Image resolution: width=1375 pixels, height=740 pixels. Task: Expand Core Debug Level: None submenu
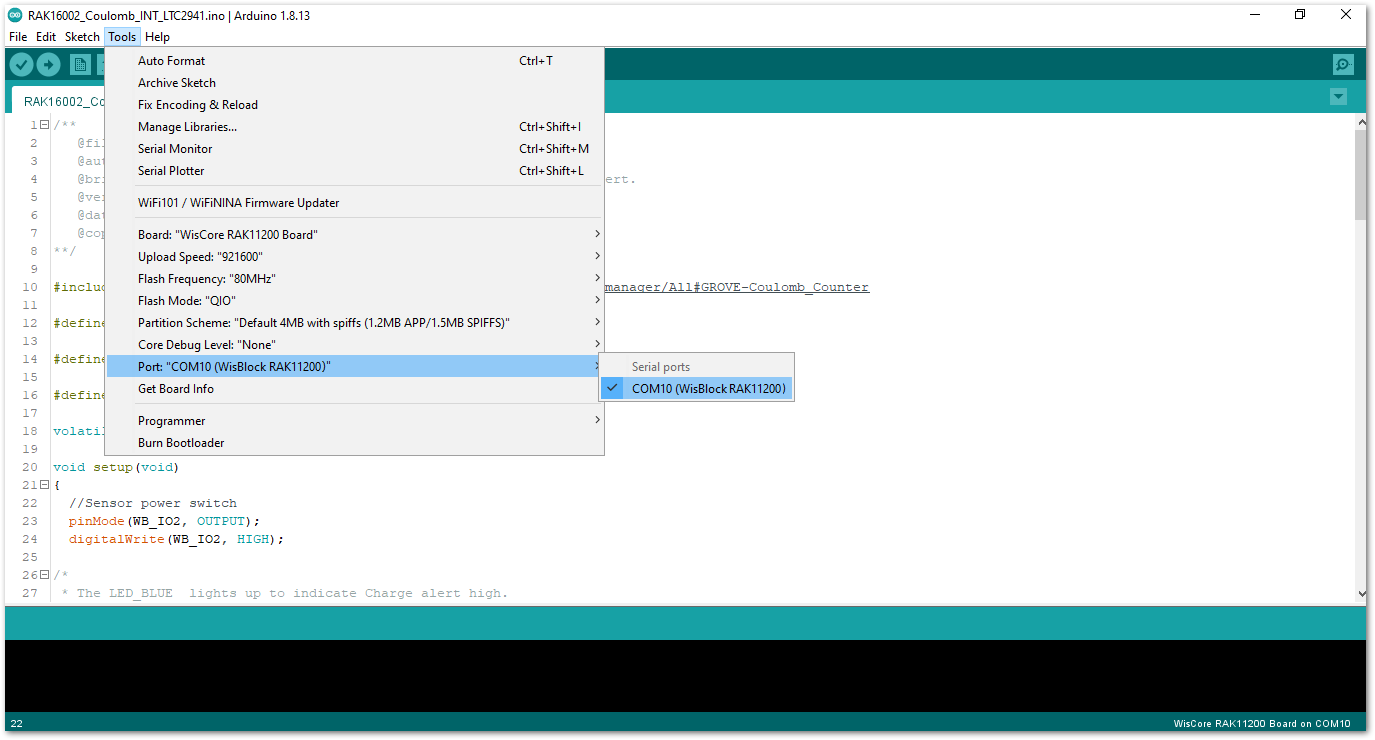click(x=355, y=345)
